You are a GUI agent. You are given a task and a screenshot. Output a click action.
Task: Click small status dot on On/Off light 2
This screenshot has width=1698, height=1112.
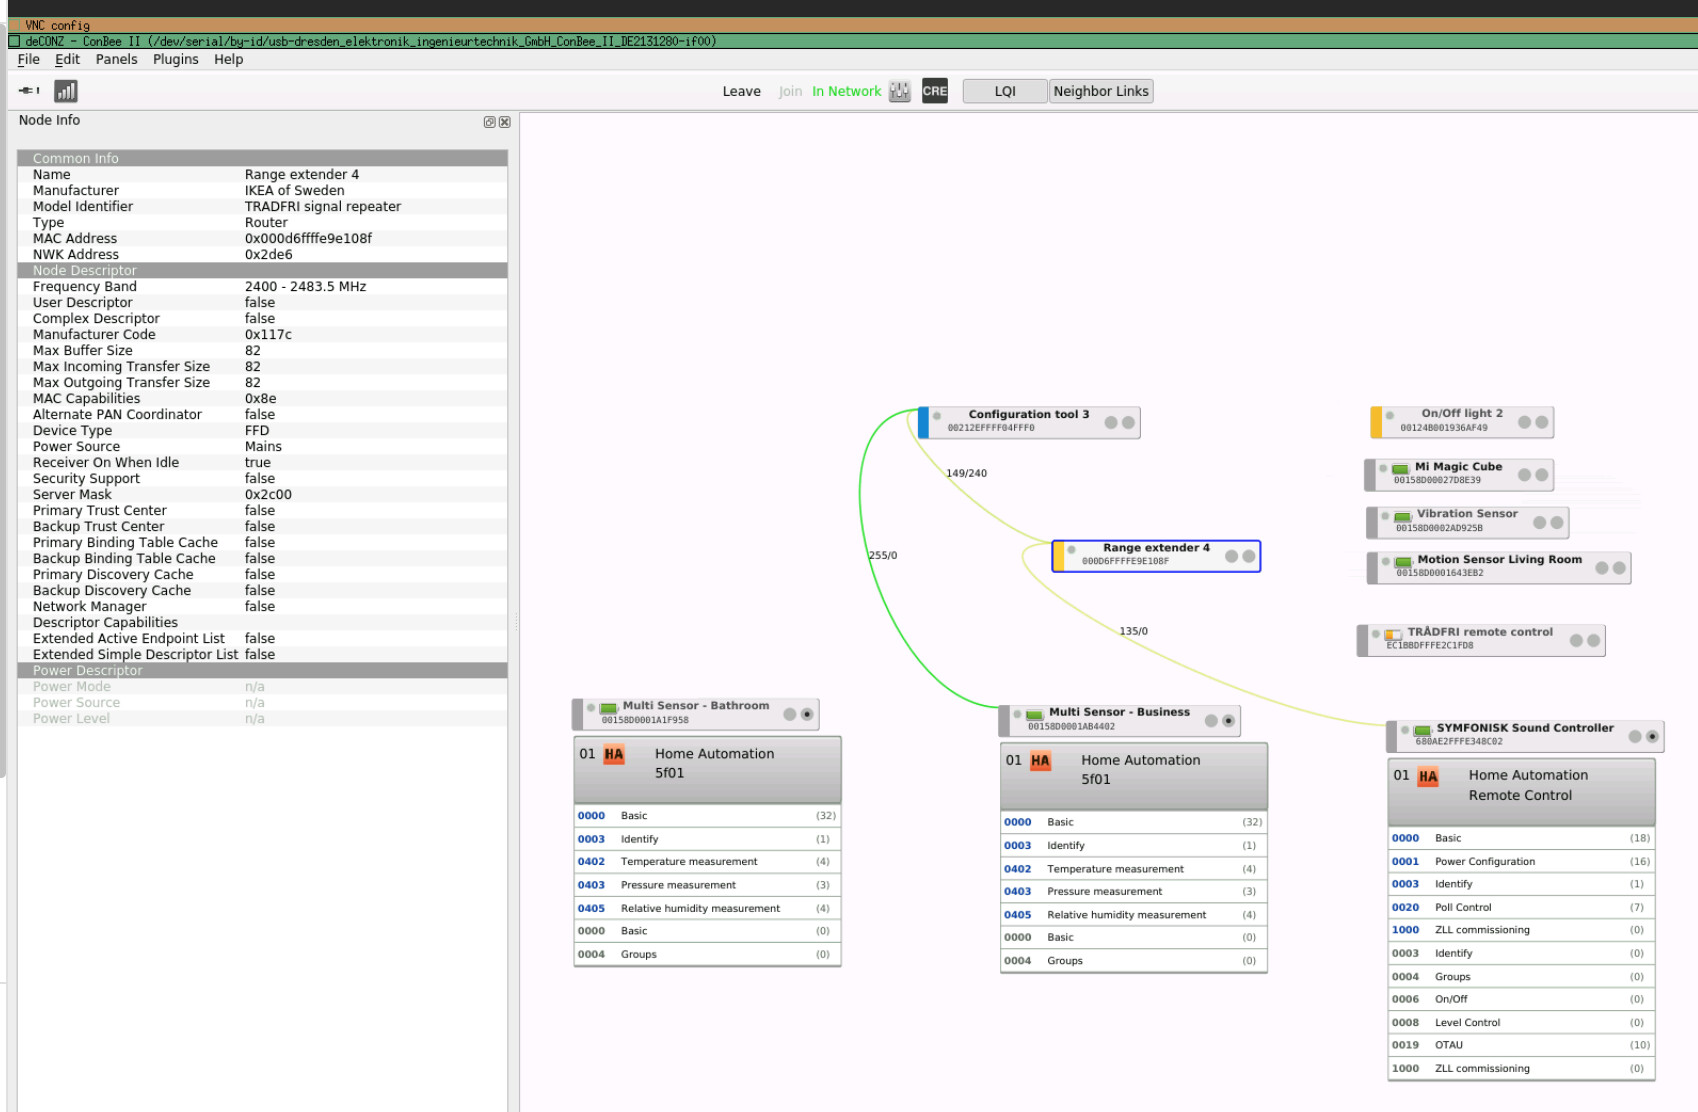pos(1390,415)
